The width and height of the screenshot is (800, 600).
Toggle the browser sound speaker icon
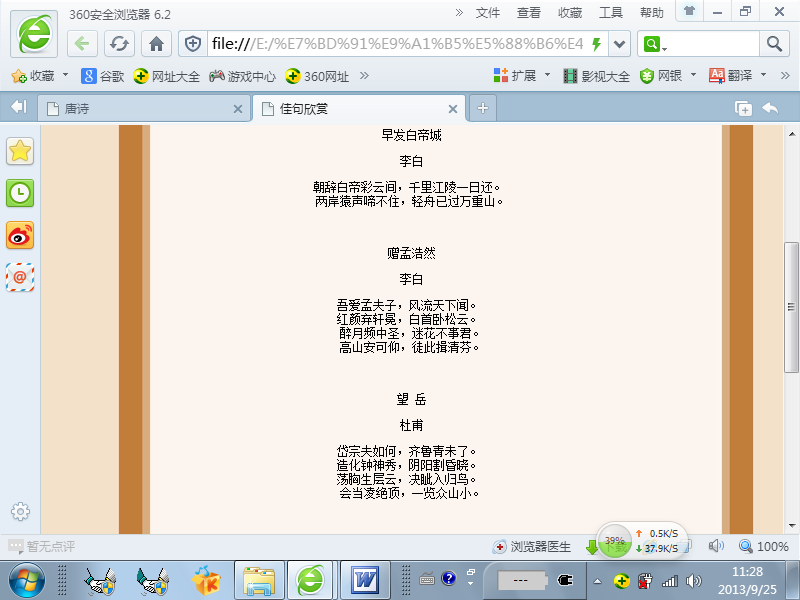[716, 546]
